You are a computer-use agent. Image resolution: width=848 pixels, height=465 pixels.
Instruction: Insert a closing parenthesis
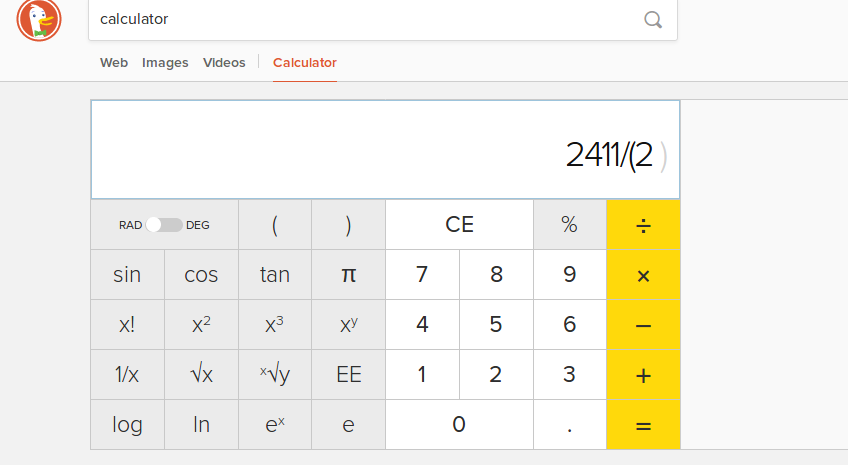pos(348,225)
